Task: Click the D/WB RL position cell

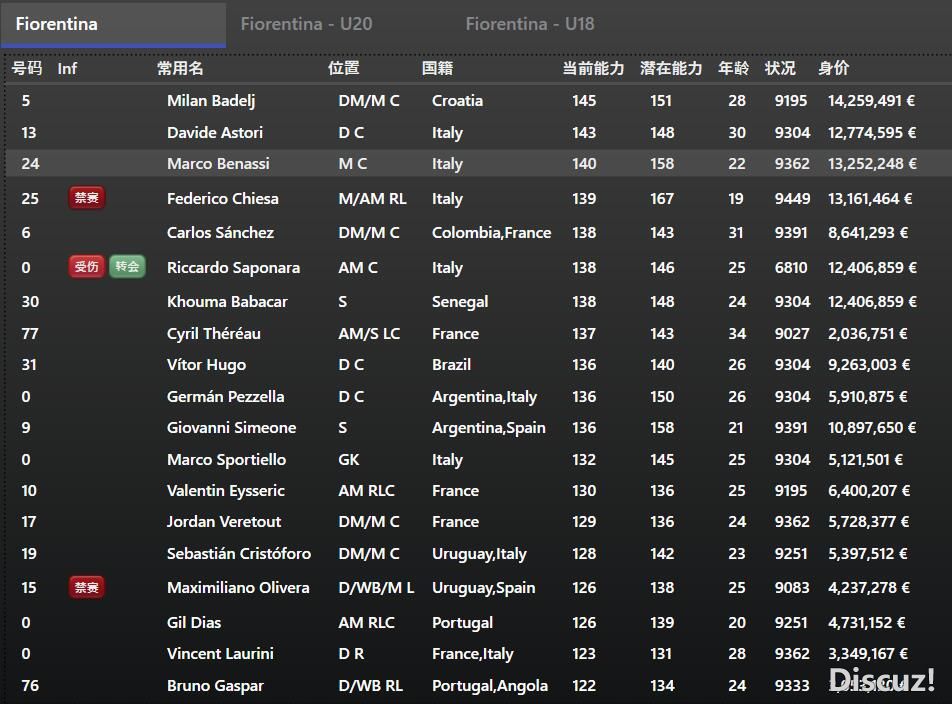Action: [x=370, y=686]
